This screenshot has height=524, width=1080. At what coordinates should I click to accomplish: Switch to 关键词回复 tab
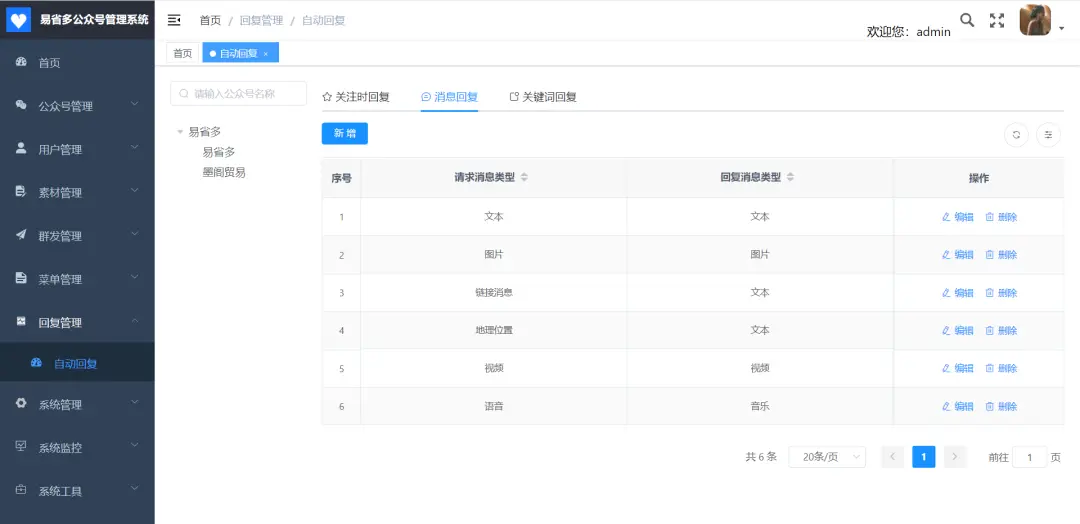pos(543,97)
